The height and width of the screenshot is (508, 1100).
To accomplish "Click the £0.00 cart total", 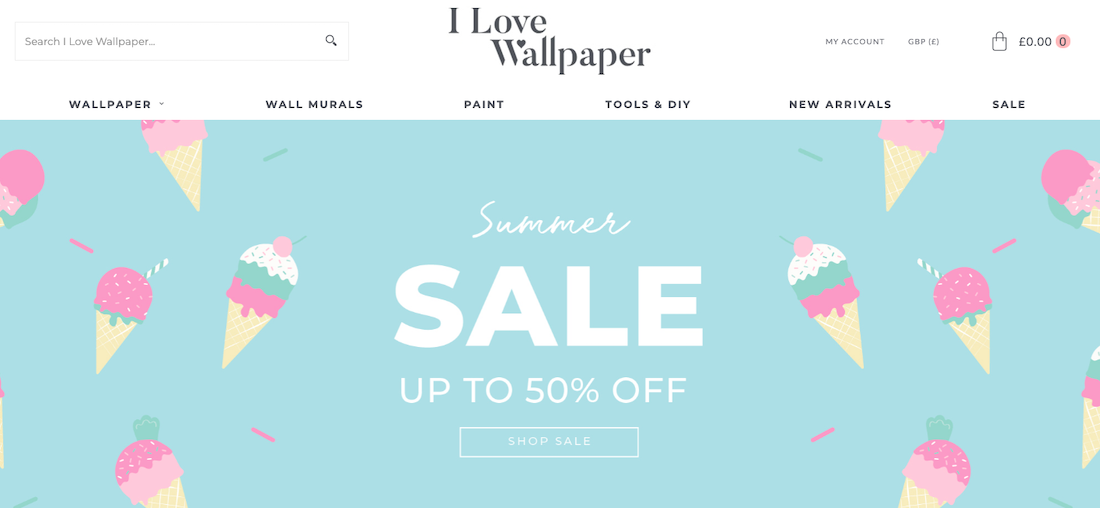I will point(1035,41).
